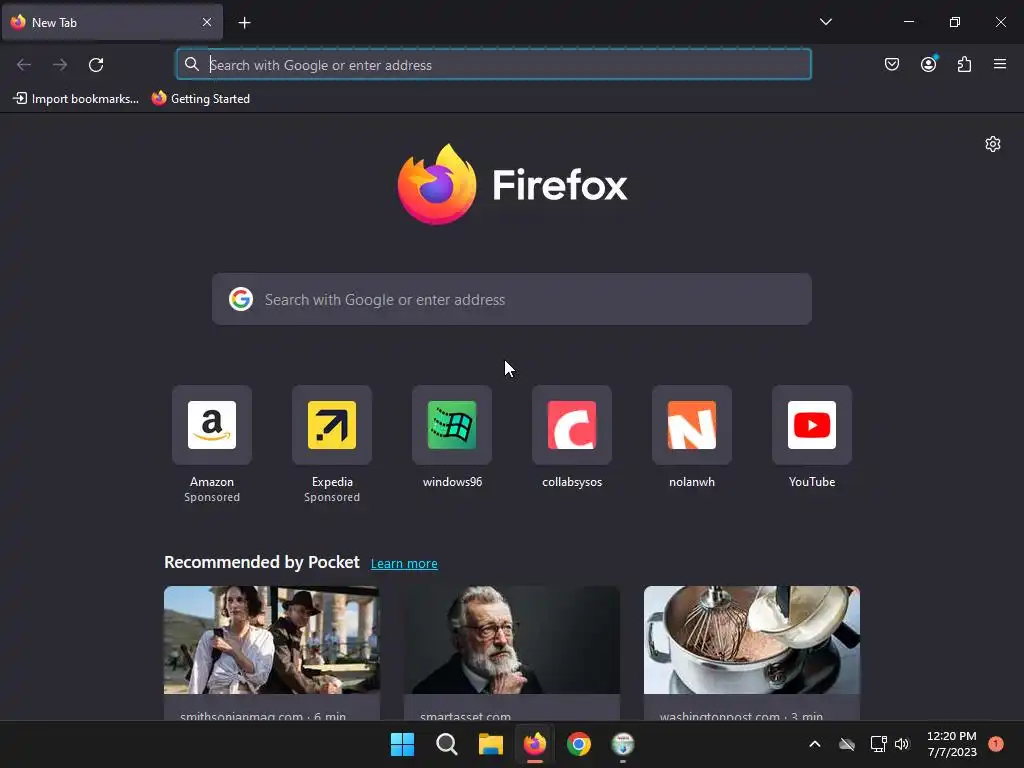Viewport: 1024px width, 768px height.
Task: Launch Google Chrome from the taskbar
Action: (579, 744)
